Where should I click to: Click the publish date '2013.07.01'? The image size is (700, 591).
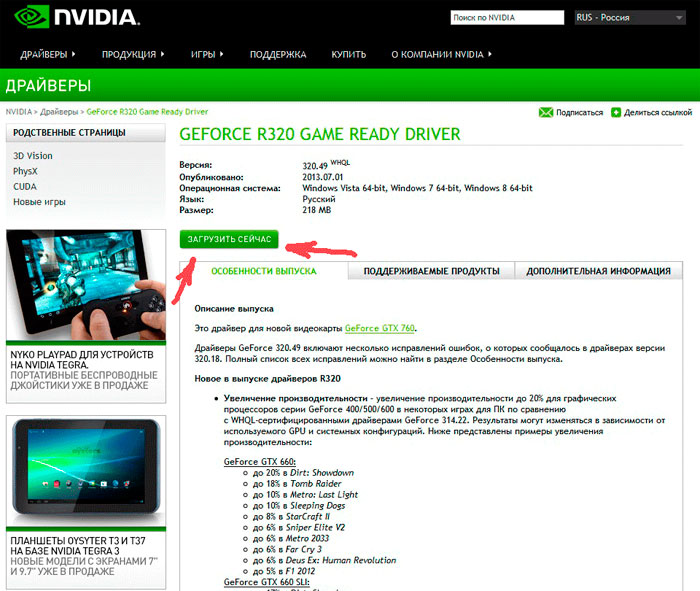point(322,177)
